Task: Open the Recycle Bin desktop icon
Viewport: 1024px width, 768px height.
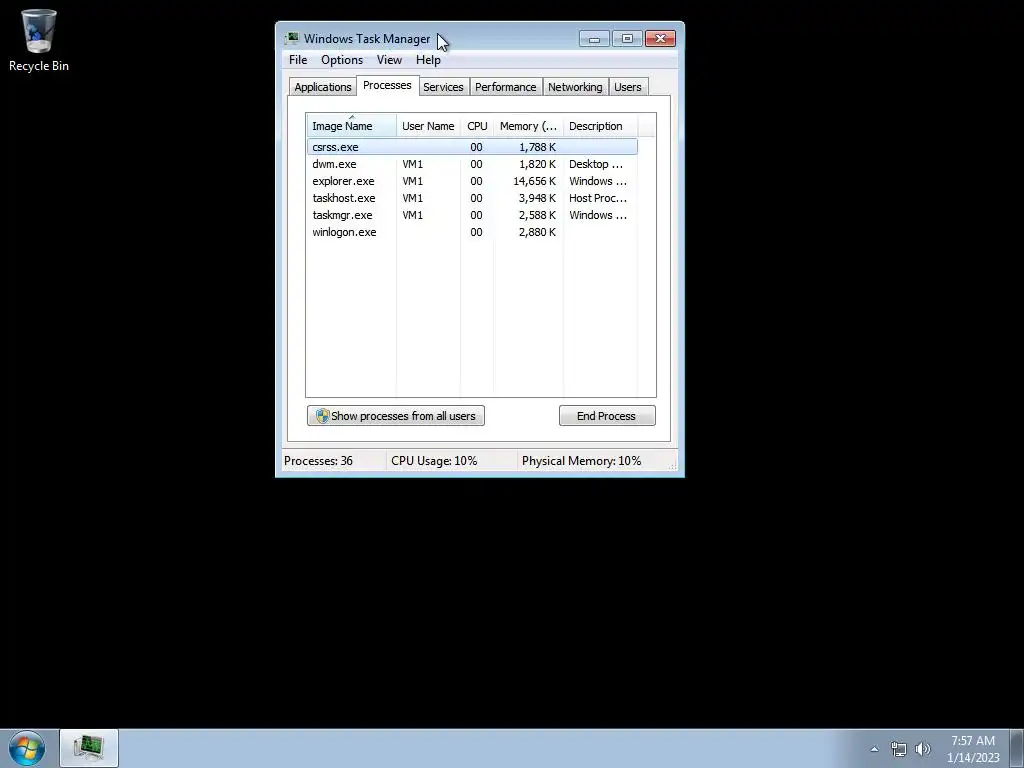Action: click(x=39, y=40)
